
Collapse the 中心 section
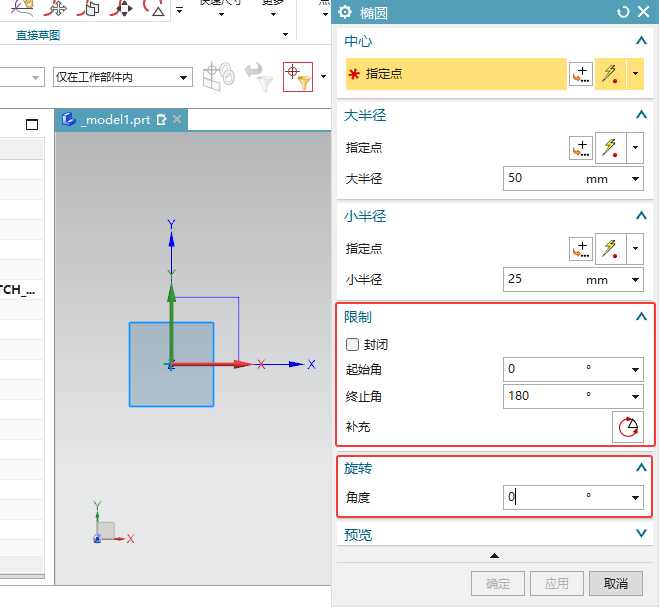641,41
